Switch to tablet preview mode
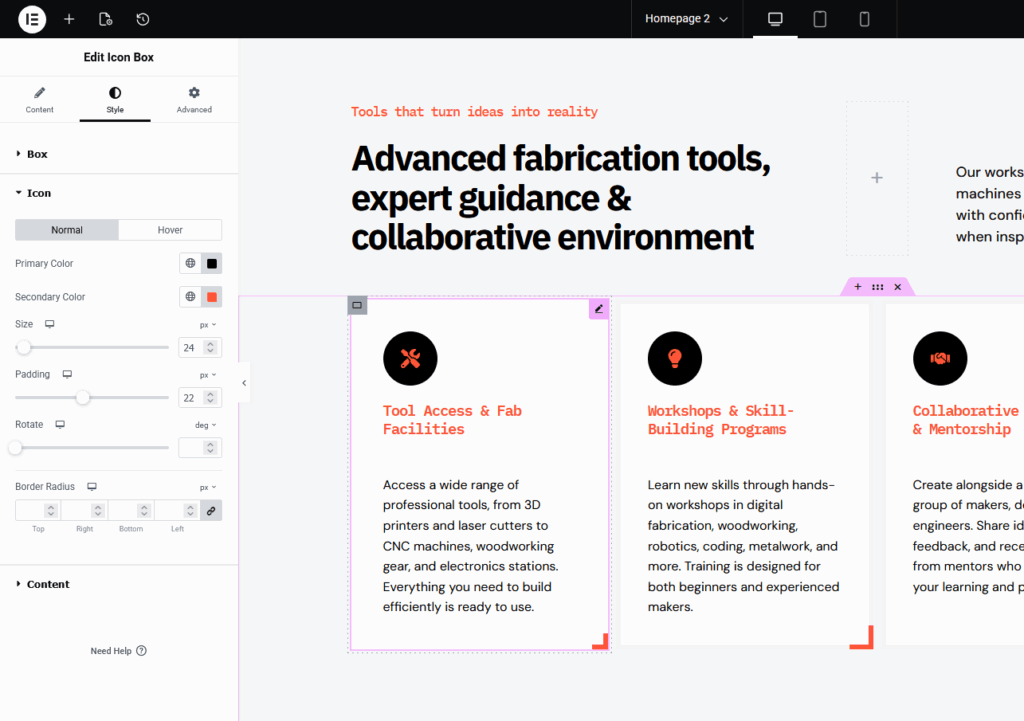This screenshot has width=1024, height=721. point(820,19)
